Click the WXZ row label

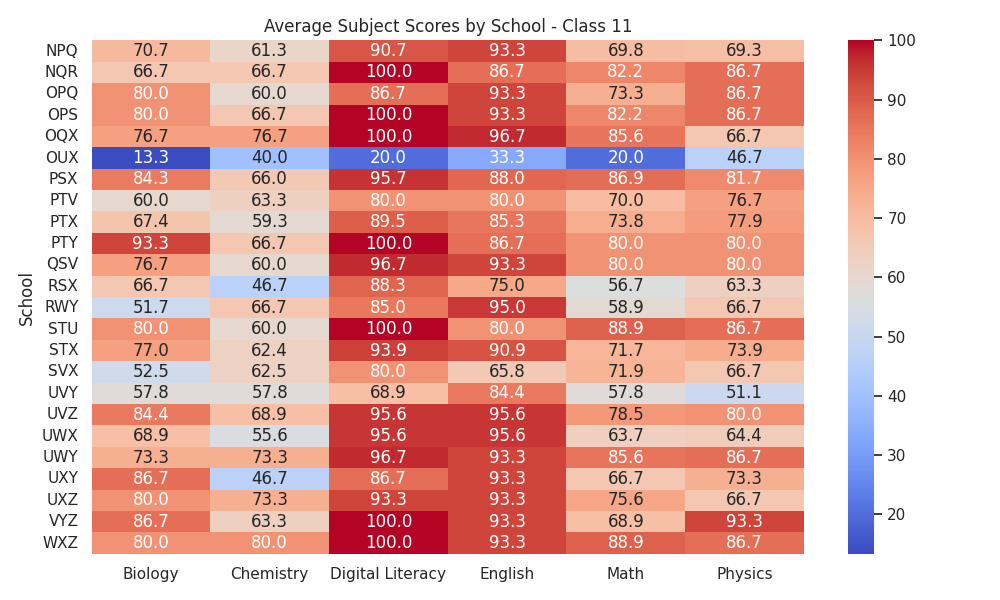click(61, 543)
